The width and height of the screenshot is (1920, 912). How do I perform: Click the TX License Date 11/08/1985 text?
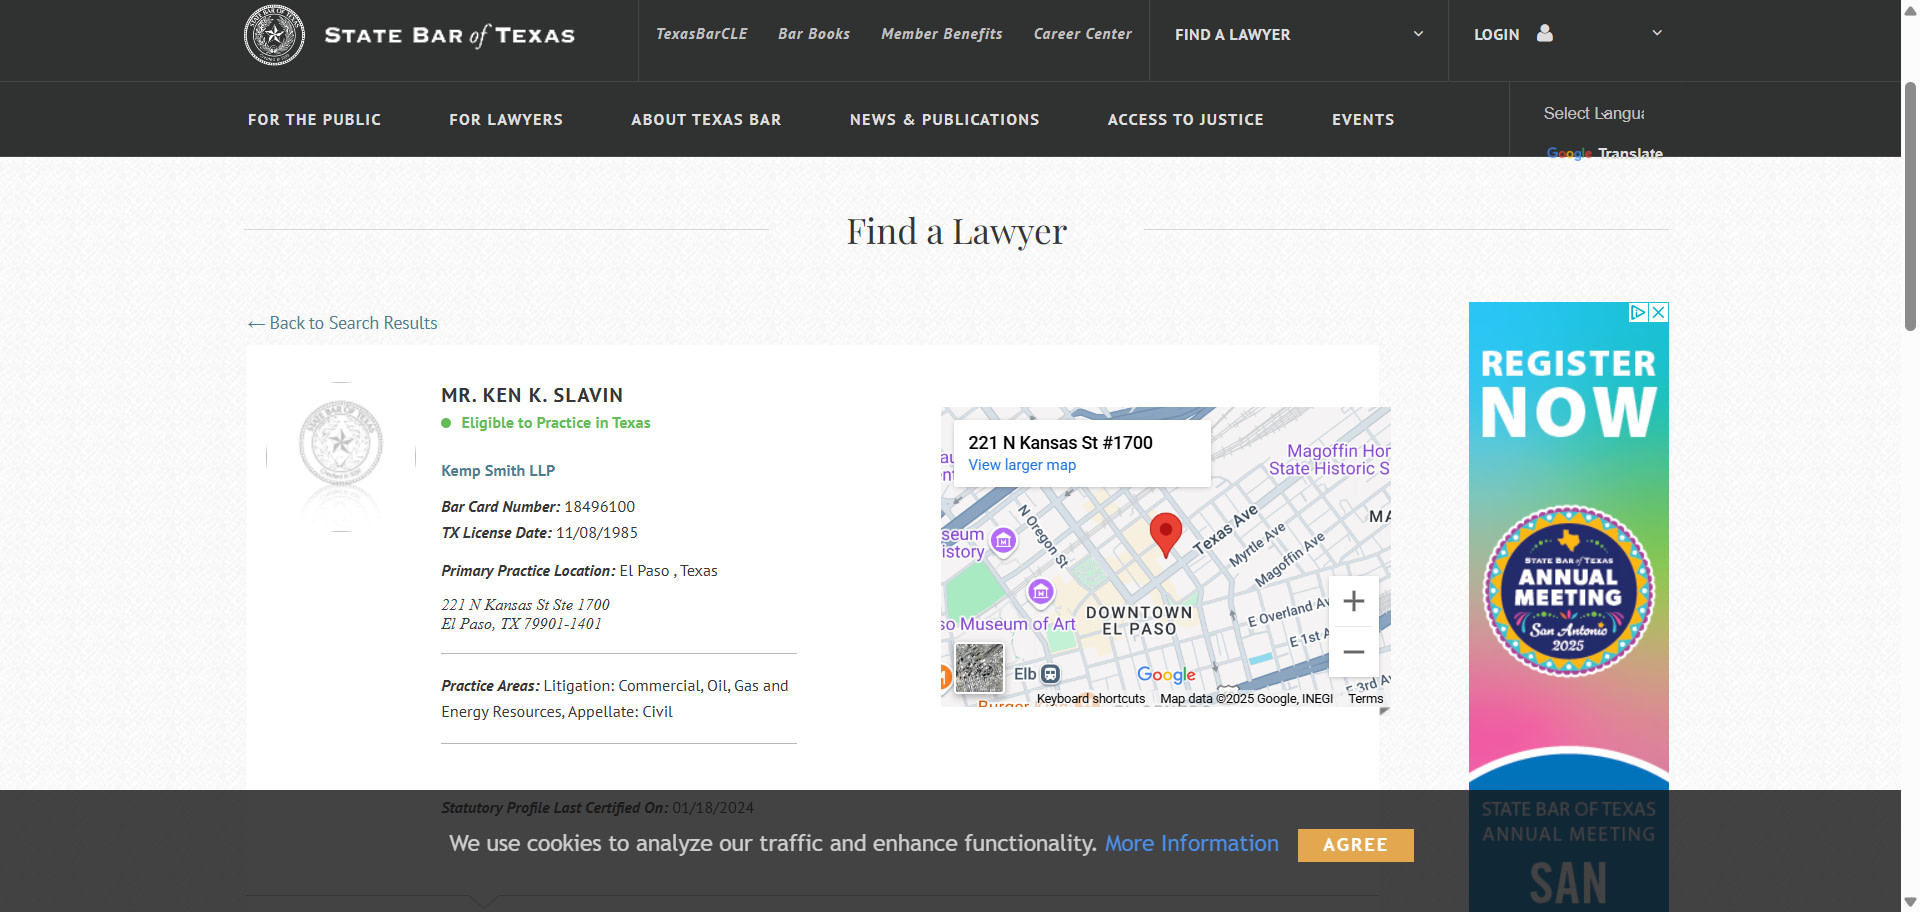pos(539,533)
